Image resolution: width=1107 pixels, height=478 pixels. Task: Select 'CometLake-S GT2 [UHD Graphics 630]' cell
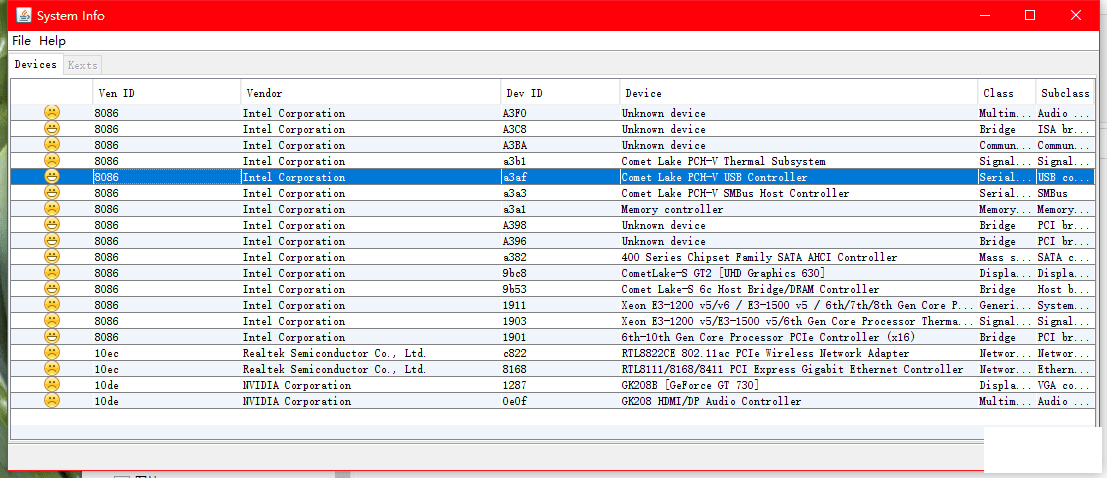[x=798, y=273]
